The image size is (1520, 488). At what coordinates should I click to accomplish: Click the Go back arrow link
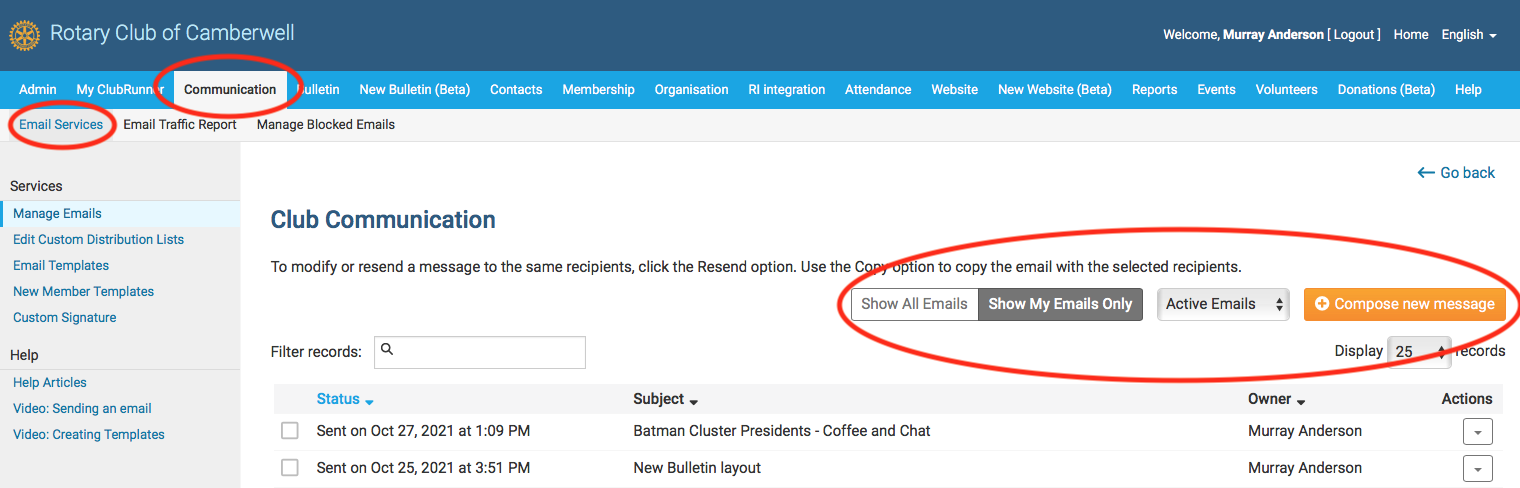pyautogui.click(x=1456, y=173)
